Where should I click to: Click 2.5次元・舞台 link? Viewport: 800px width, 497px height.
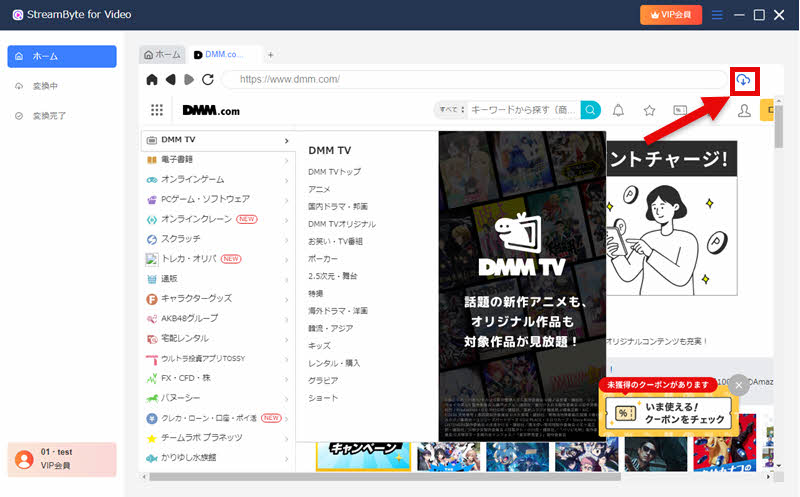tap(333, 276)
